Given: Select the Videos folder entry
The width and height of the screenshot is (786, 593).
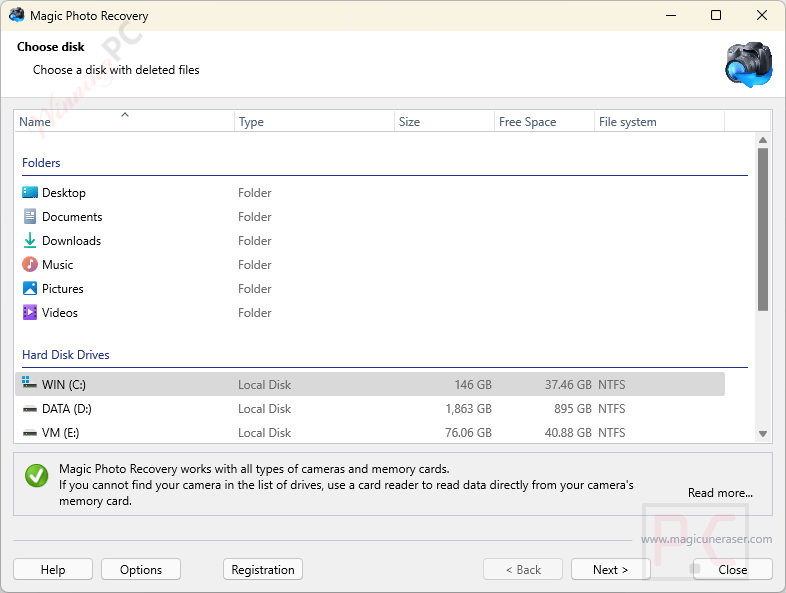Looking at the screenshot, I should (x=370, y=313).
